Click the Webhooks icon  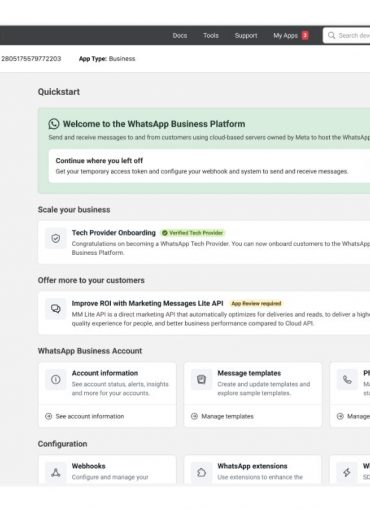tap(56, 472)
